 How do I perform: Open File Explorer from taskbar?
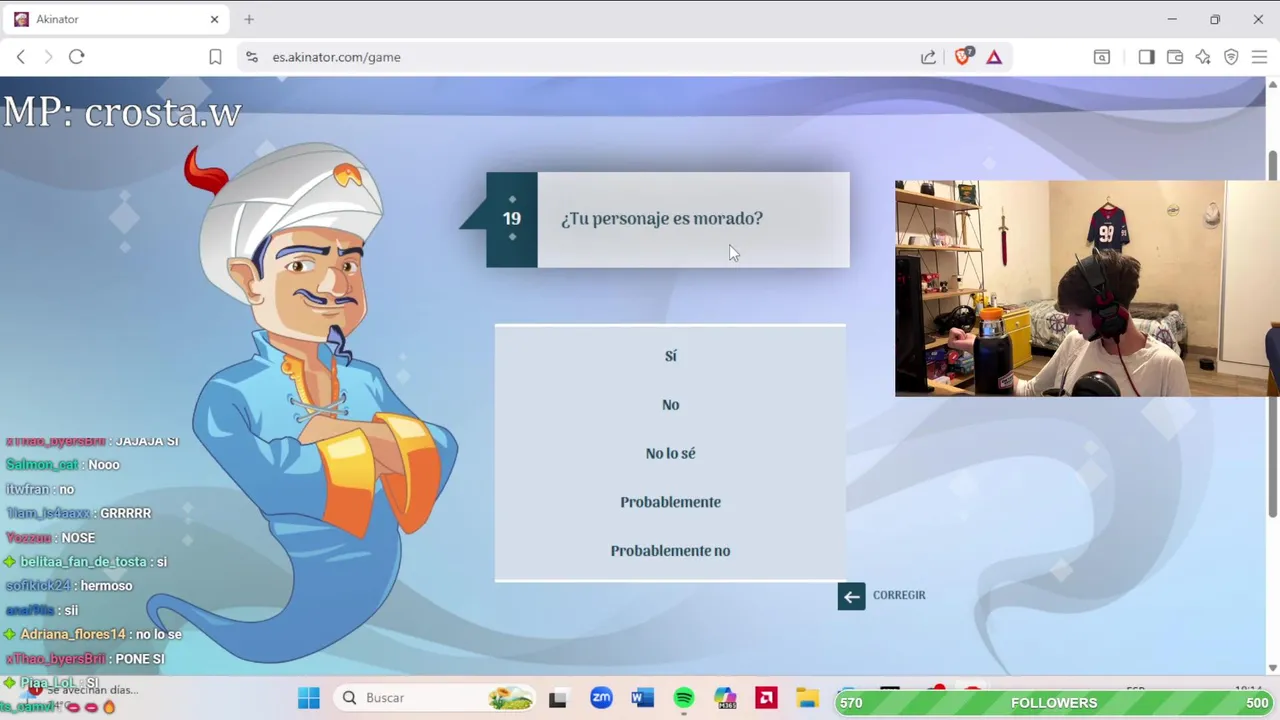[808, 698]
